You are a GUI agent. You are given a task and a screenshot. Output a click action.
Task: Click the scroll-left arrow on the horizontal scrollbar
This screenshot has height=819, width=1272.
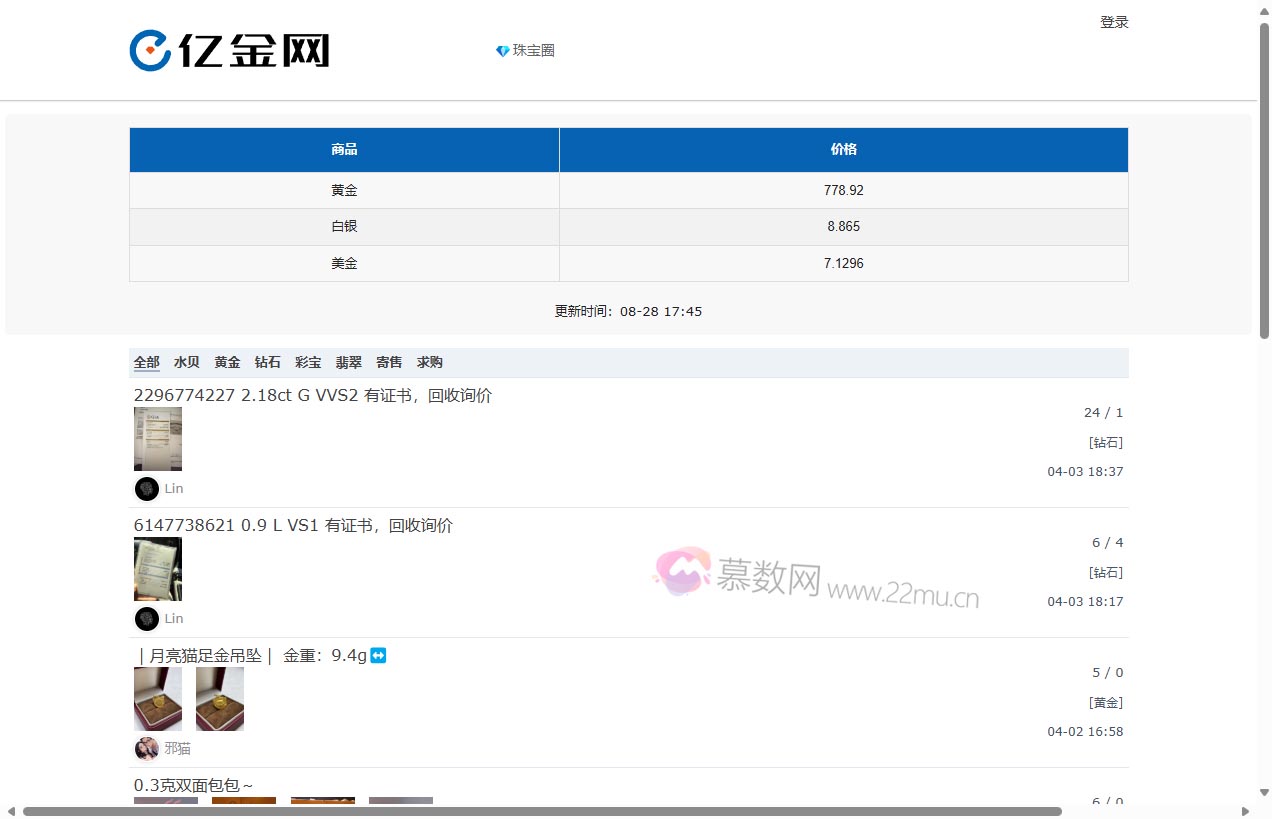tap(11, 811)
